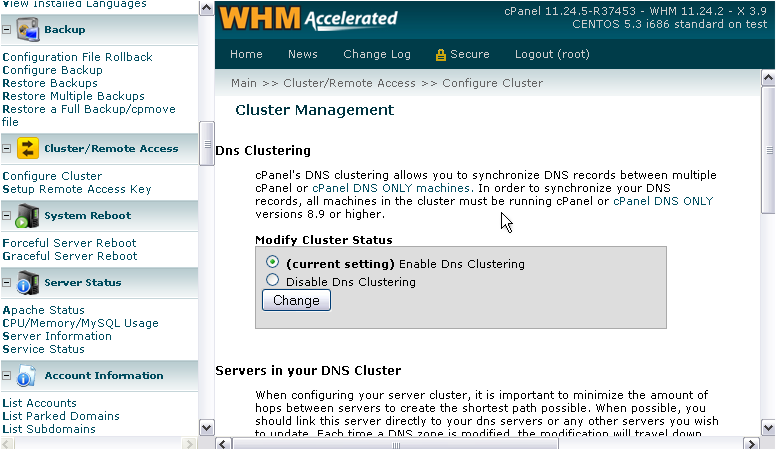Open Configuration File Rollback
The height and width of the screenshot is (450, 776).
click(77, 57)
